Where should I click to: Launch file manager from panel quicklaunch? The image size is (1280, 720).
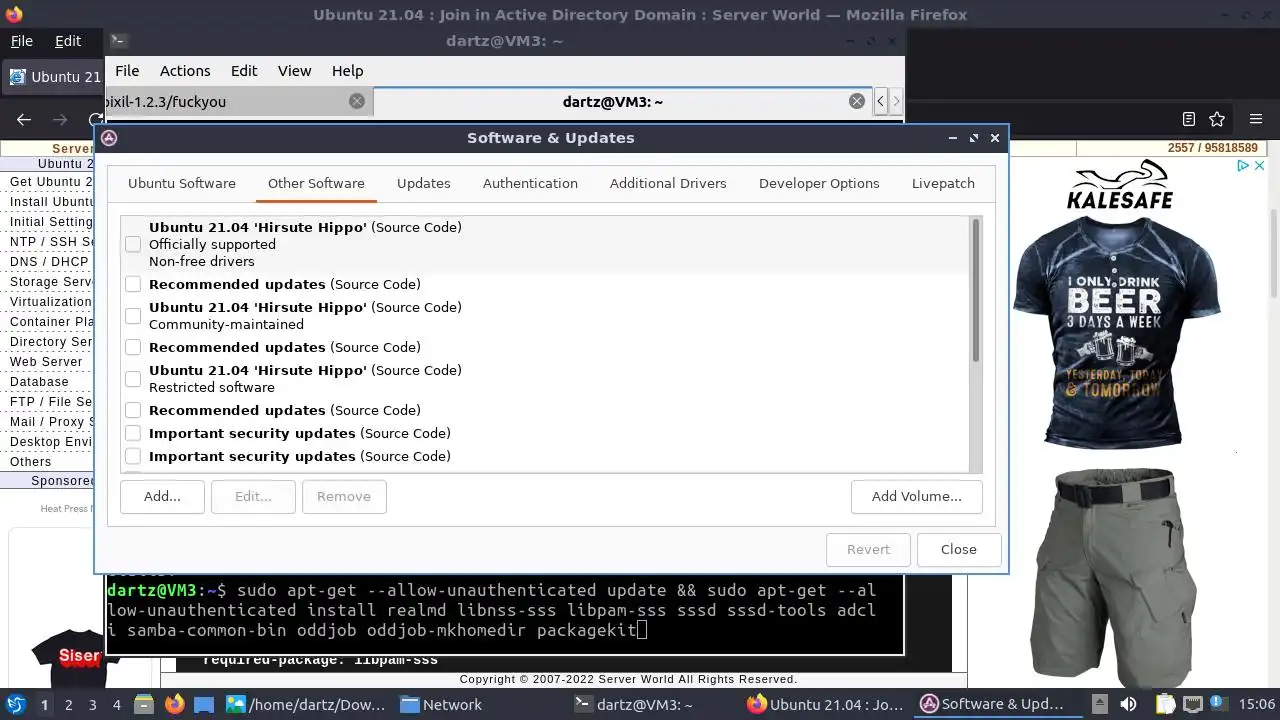click(144, 704)
